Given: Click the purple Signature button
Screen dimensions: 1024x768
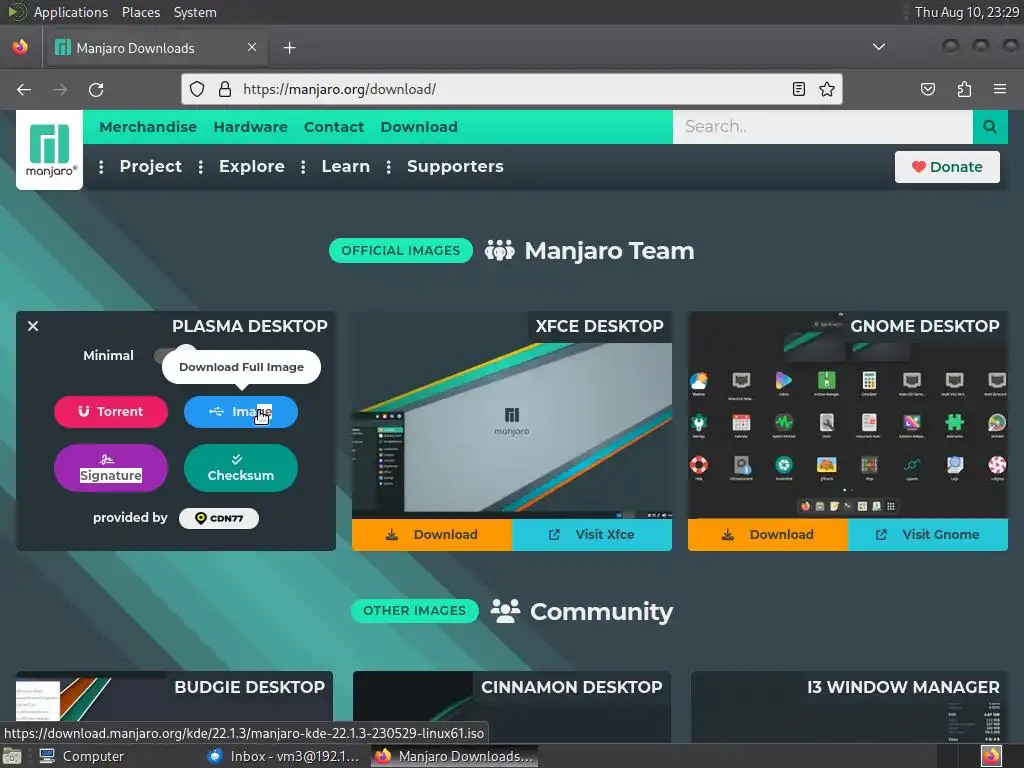Looking at the screenshot, I should click(111, 468).
